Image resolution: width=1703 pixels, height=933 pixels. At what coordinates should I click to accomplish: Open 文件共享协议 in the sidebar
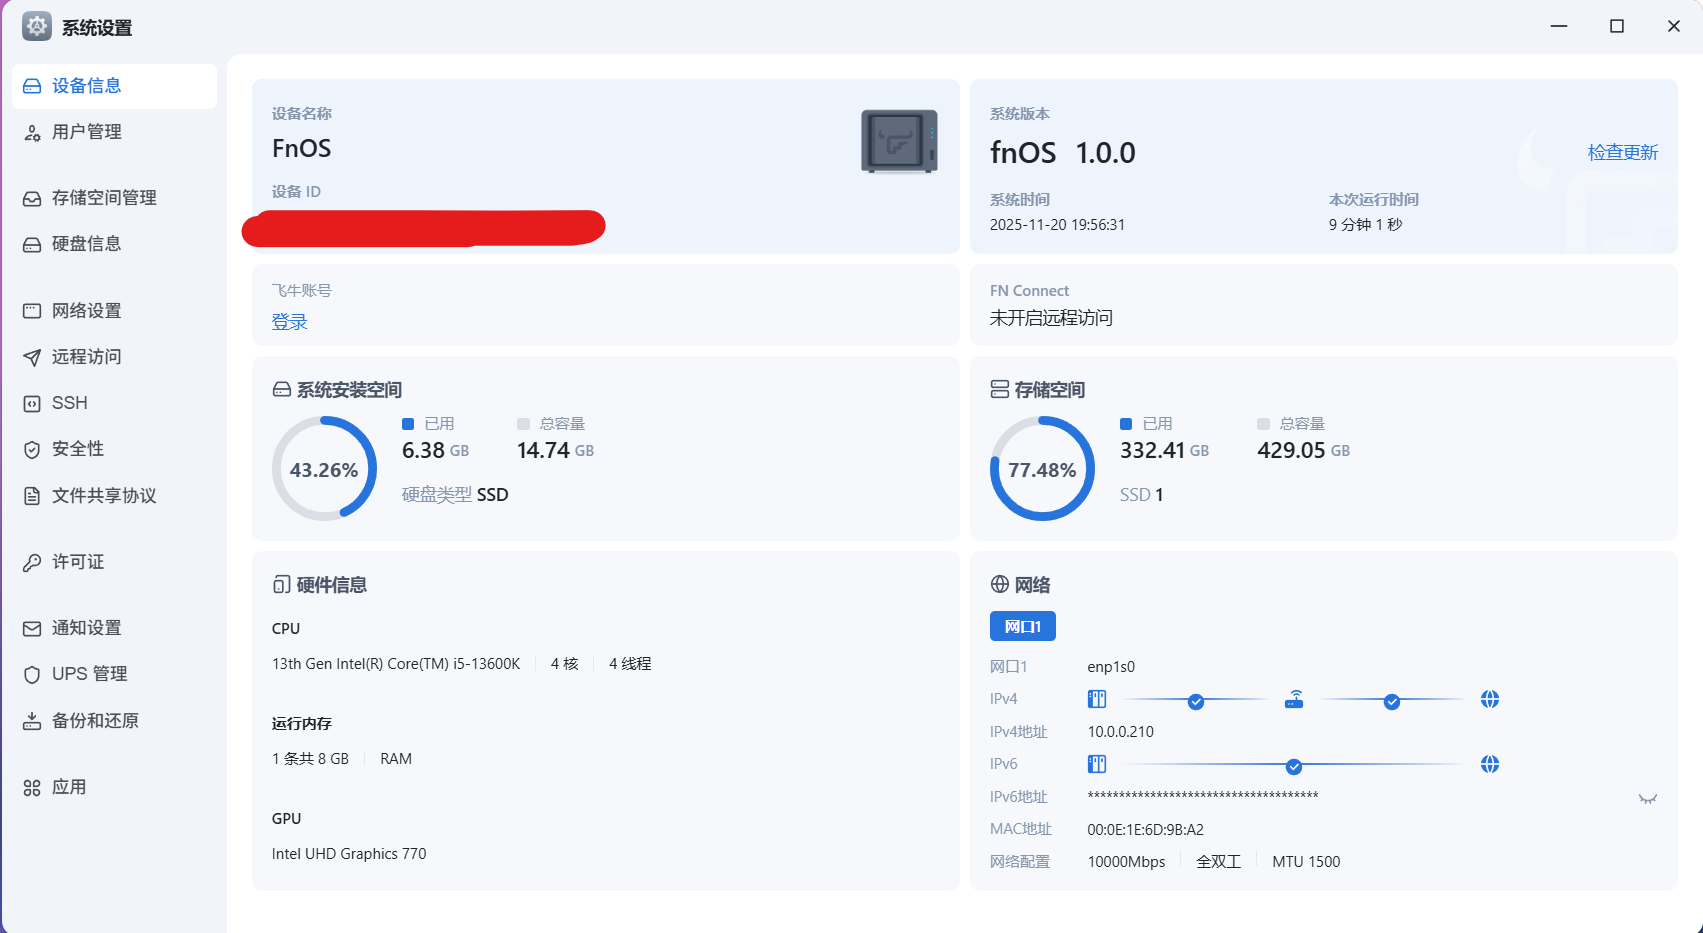point(104,496)
